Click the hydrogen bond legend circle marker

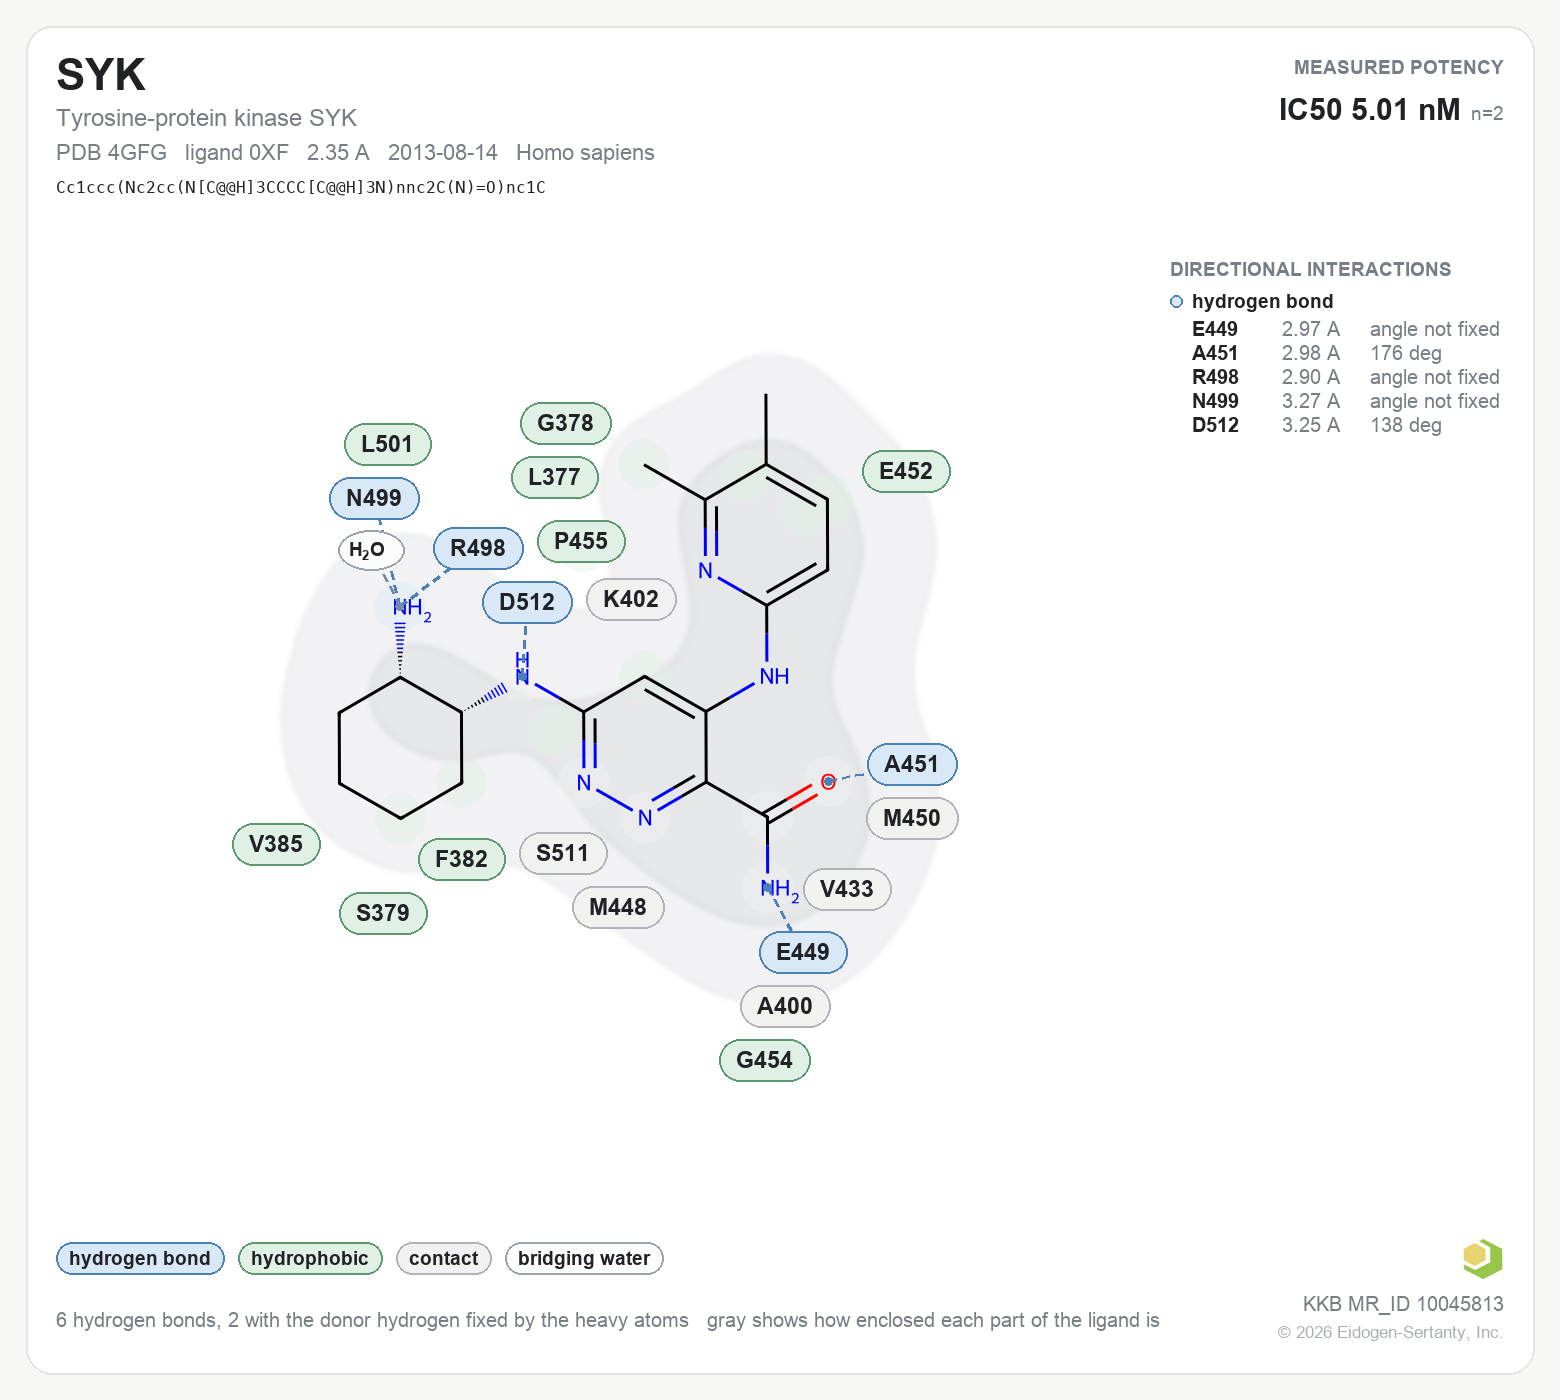pos(1176,302)
